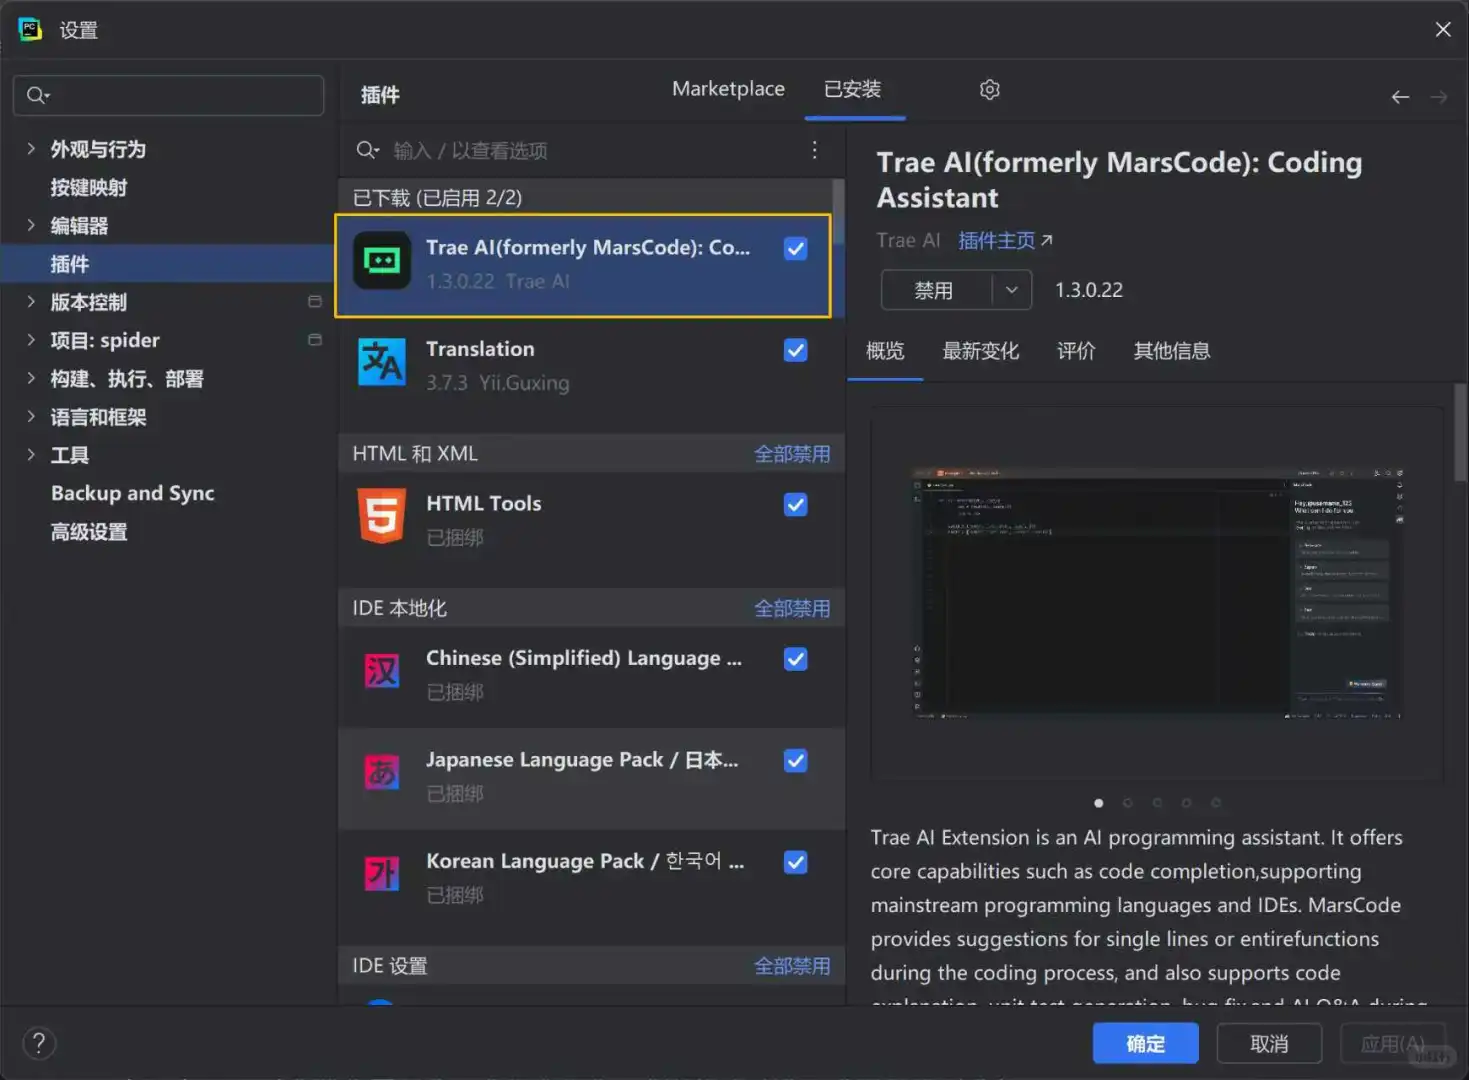Expand the 语言和框架 settings section
The width and height of the screenshot is (1469, 1080).
(31, 417)
